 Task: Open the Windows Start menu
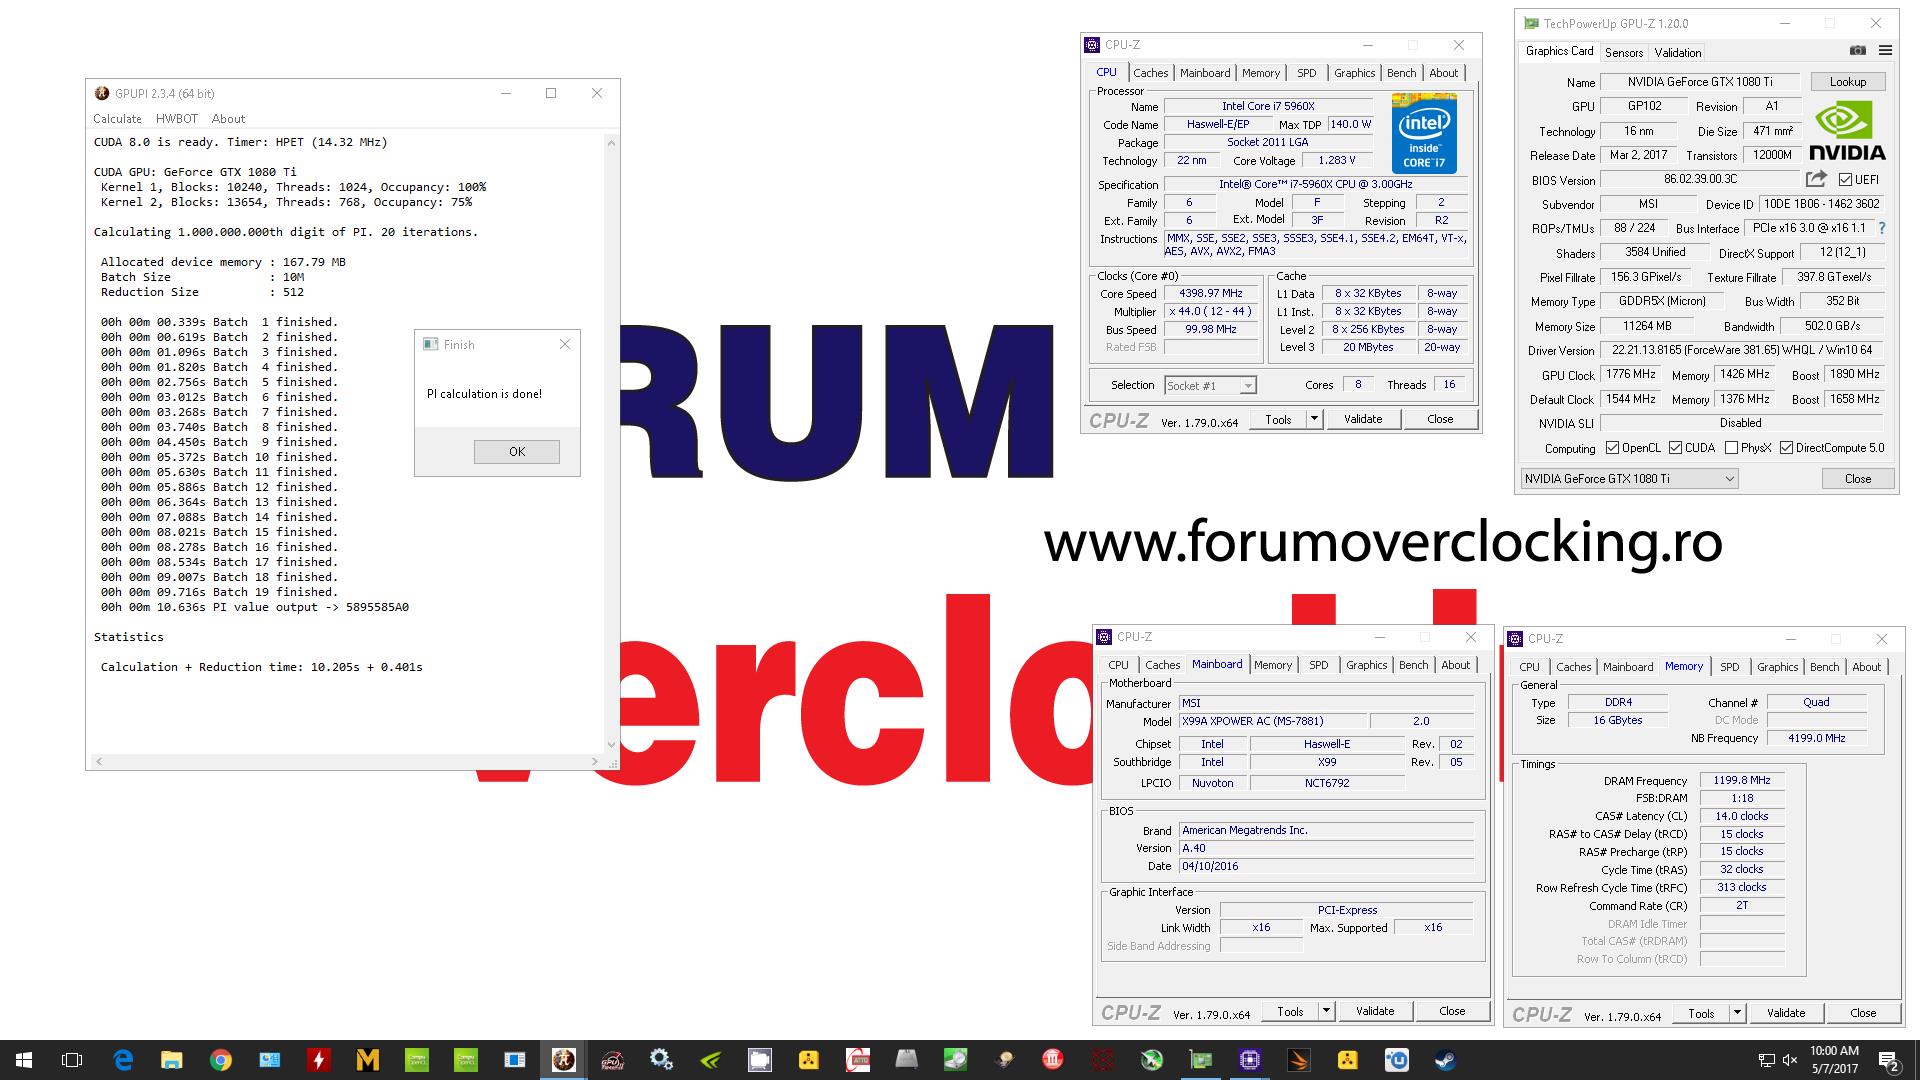(24, 1060)
